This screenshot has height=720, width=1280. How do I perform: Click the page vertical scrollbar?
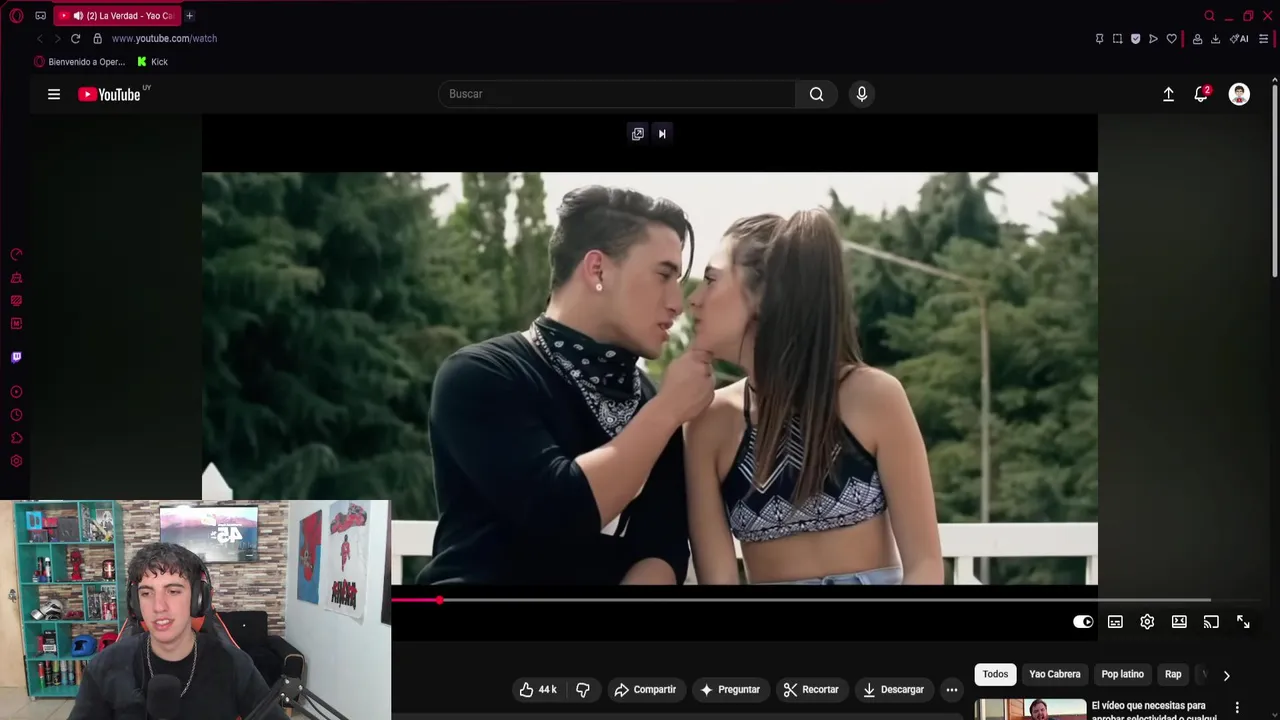(x=1274, y=179)
